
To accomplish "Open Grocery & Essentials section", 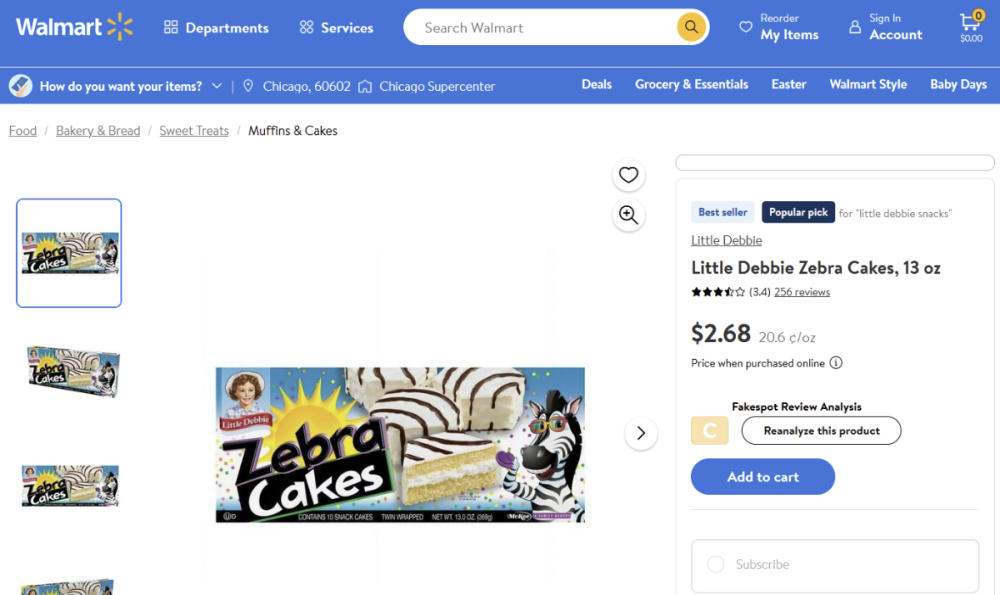I will 691,84.
